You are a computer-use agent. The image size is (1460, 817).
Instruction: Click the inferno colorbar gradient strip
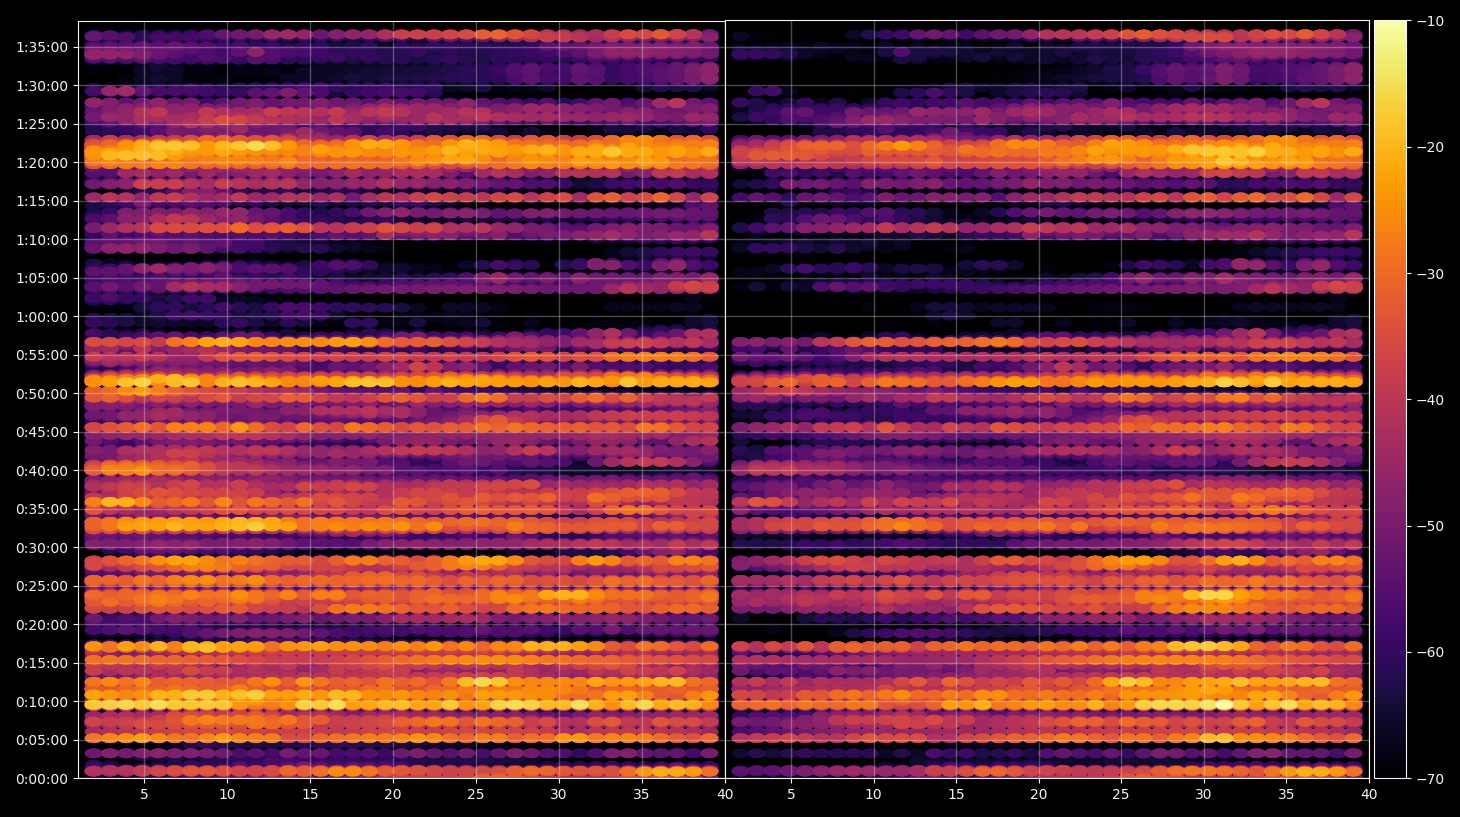(1390, 400)
